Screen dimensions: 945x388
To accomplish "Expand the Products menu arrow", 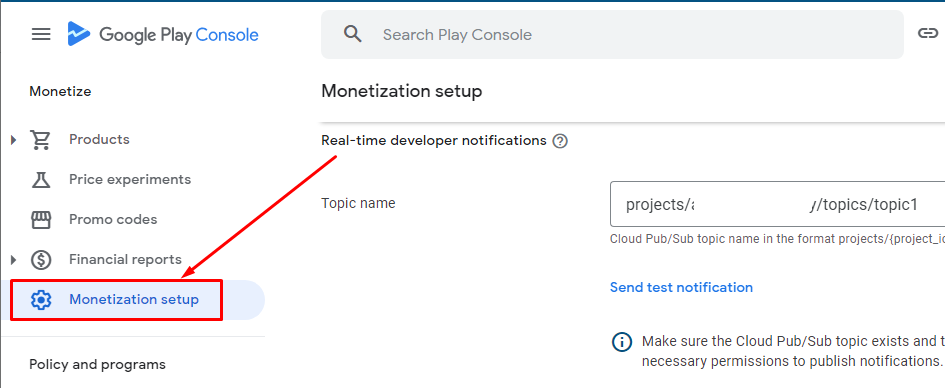I will 13,140.
